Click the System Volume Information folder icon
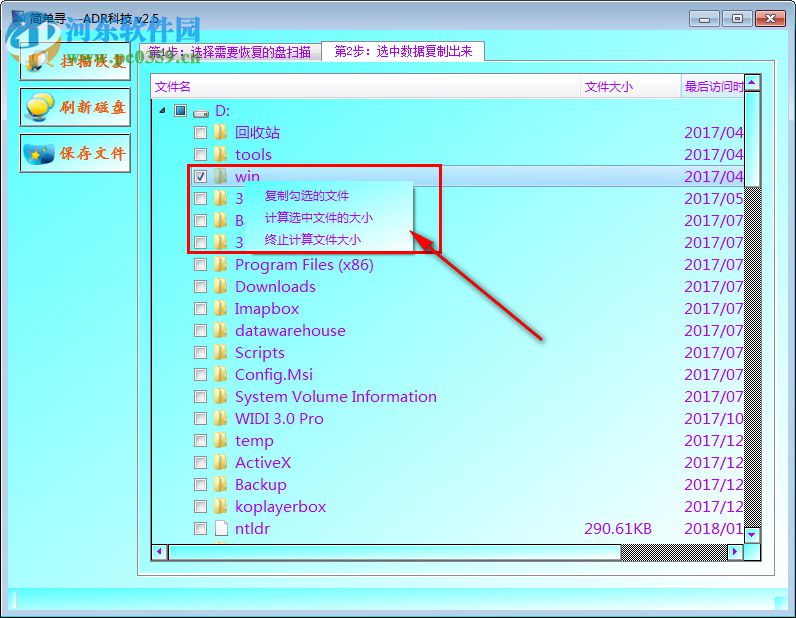The width and height of the screenshot is (796, 618). (221, 397)
